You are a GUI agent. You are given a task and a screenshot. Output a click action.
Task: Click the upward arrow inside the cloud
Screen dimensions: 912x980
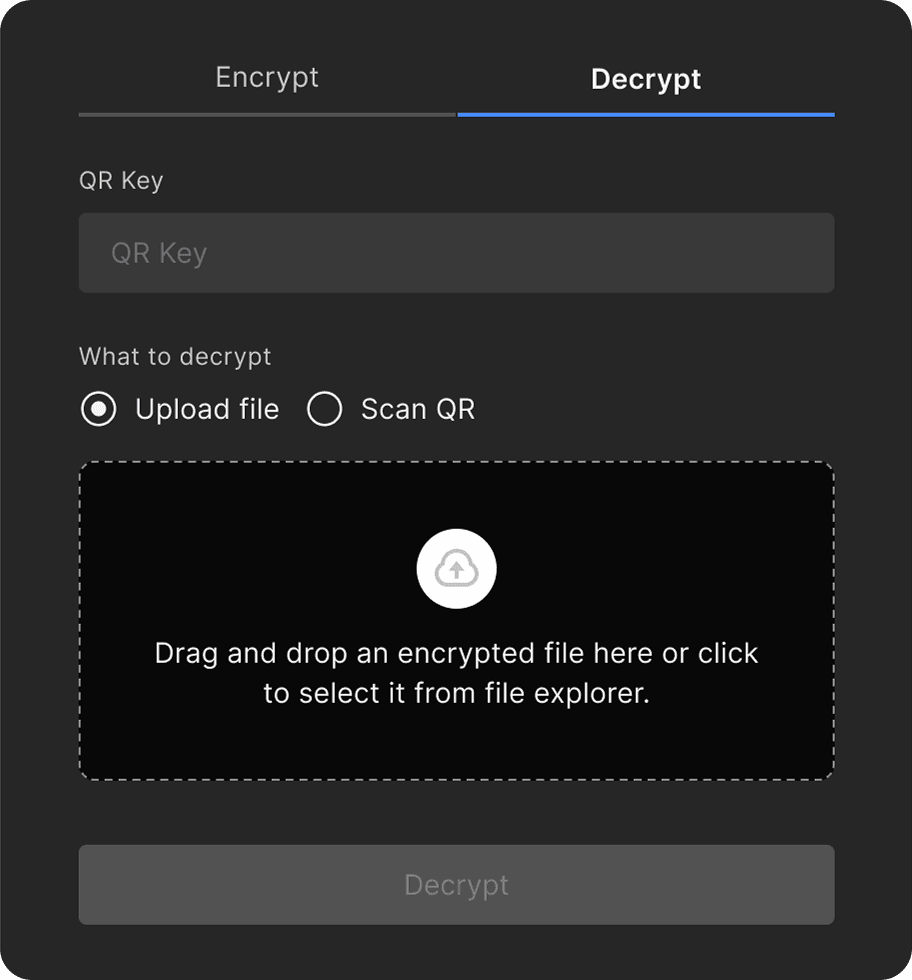click(456, 571)
